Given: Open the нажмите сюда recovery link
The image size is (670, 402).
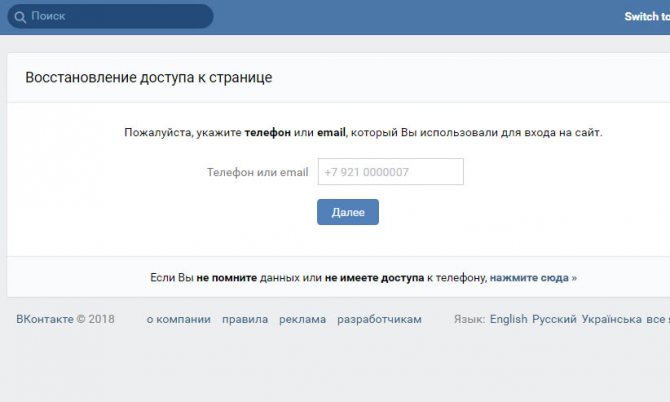Looking at the screenshot, I should (532, 277).
